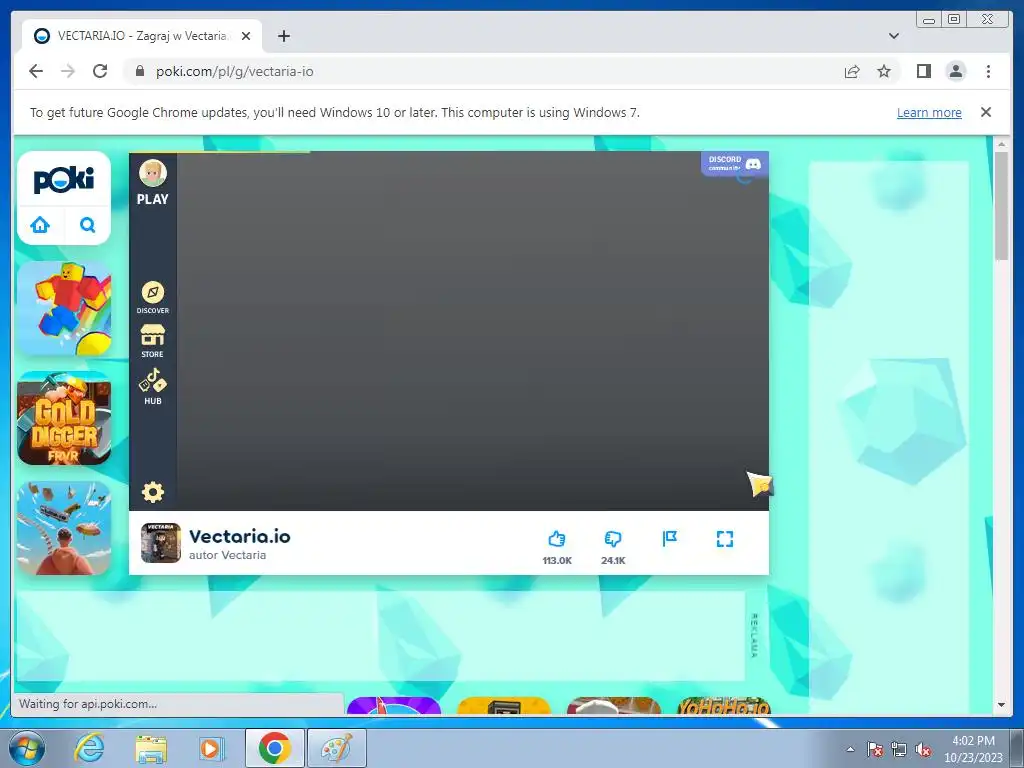Open Chrome three-dot menu
1024x768 pixels.
click(988, 71)
